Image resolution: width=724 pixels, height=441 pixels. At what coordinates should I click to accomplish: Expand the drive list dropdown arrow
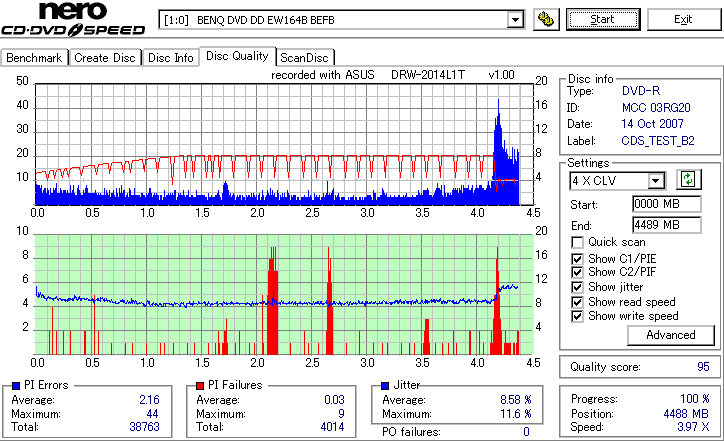515,20
